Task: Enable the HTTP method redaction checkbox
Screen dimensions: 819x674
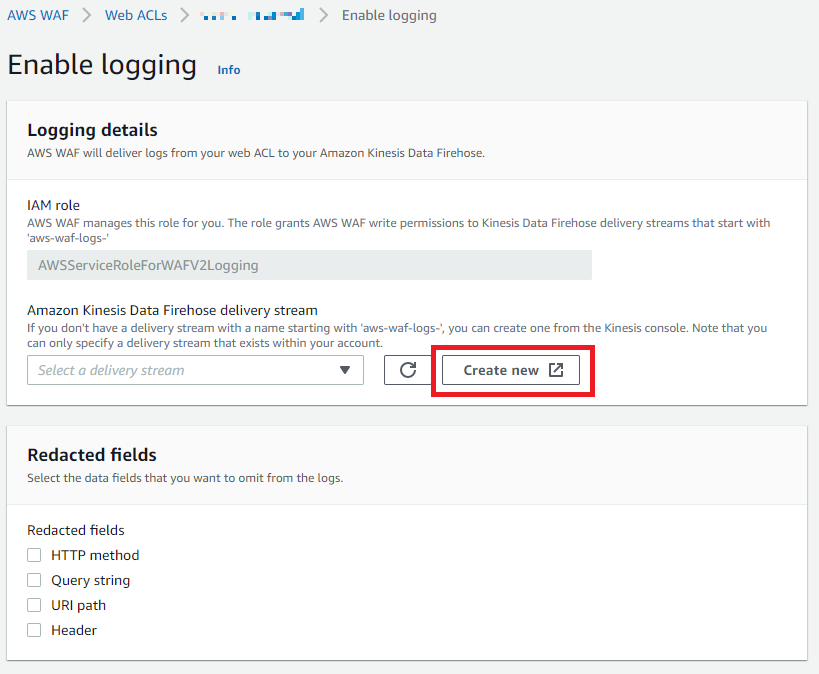Action: [x=34, y=555]
